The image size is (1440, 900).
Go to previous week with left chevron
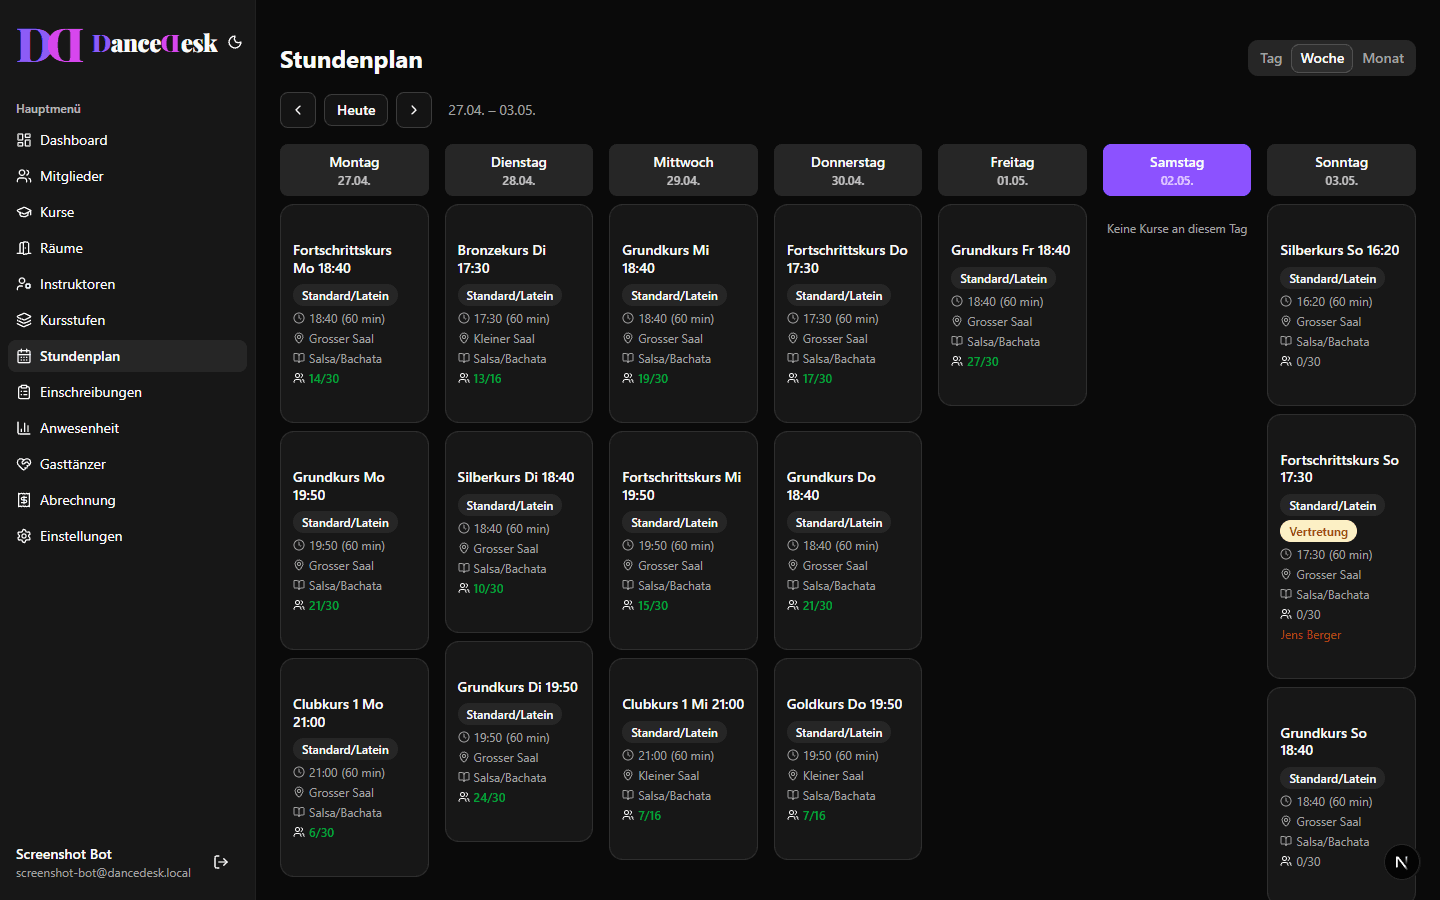pyautogui.click(x=298, y=110)
